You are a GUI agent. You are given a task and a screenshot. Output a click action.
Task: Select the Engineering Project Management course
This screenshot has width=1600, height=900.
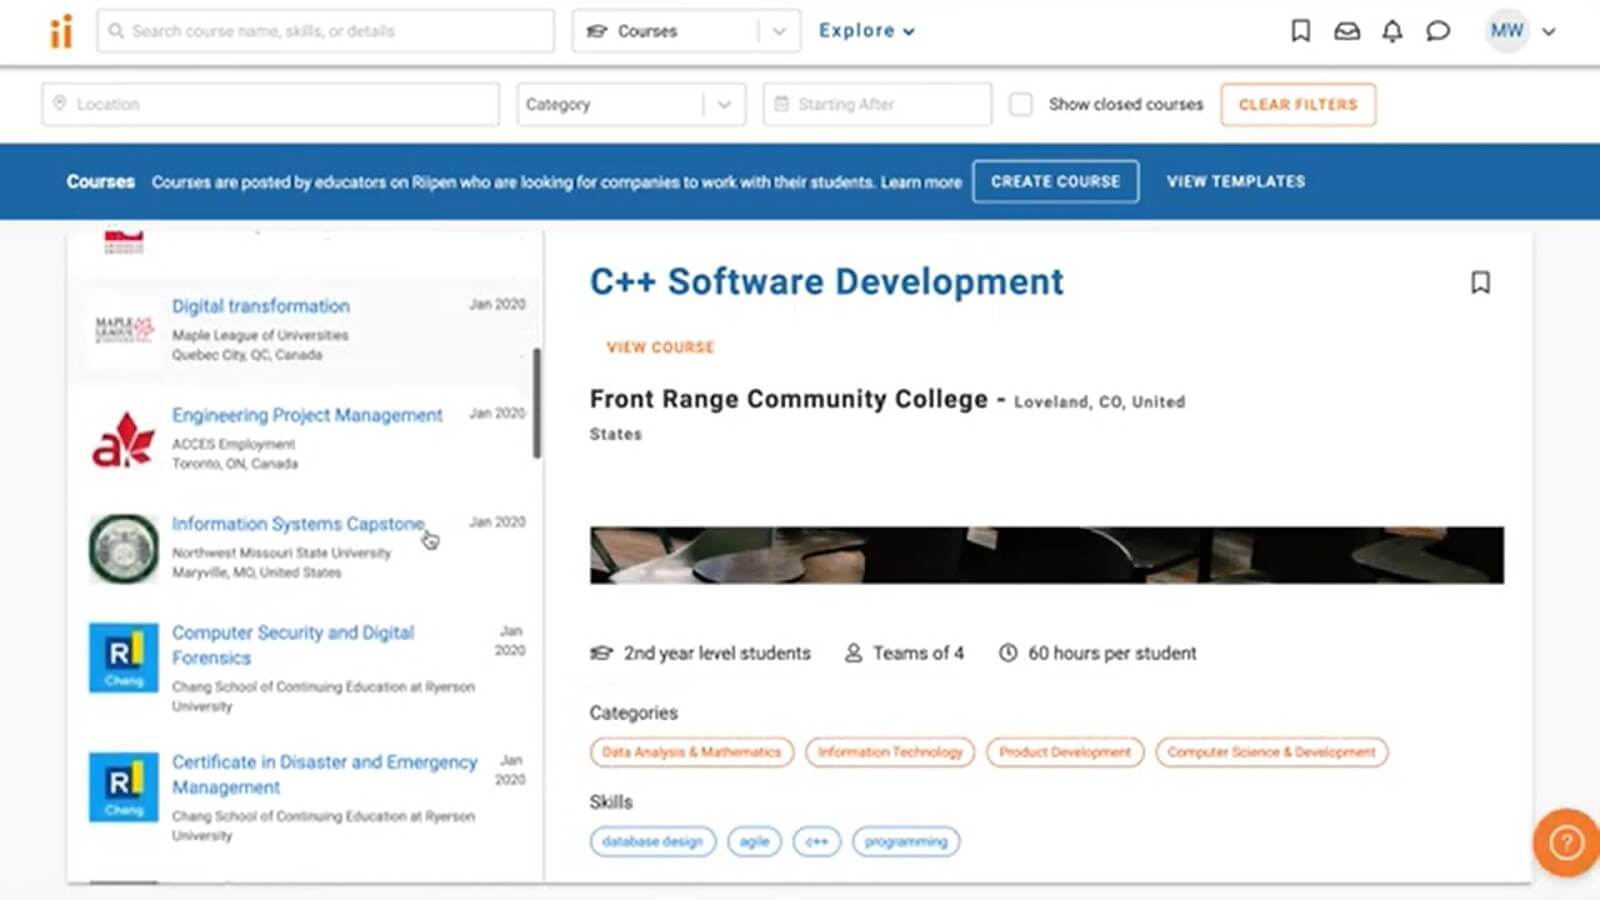point(307,415)
